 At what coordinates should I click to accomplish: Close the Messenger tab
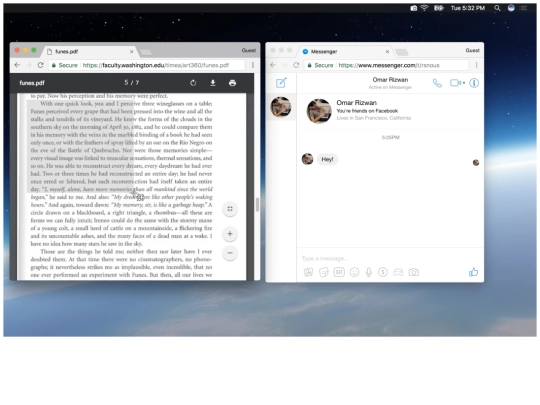click(387, 52)
